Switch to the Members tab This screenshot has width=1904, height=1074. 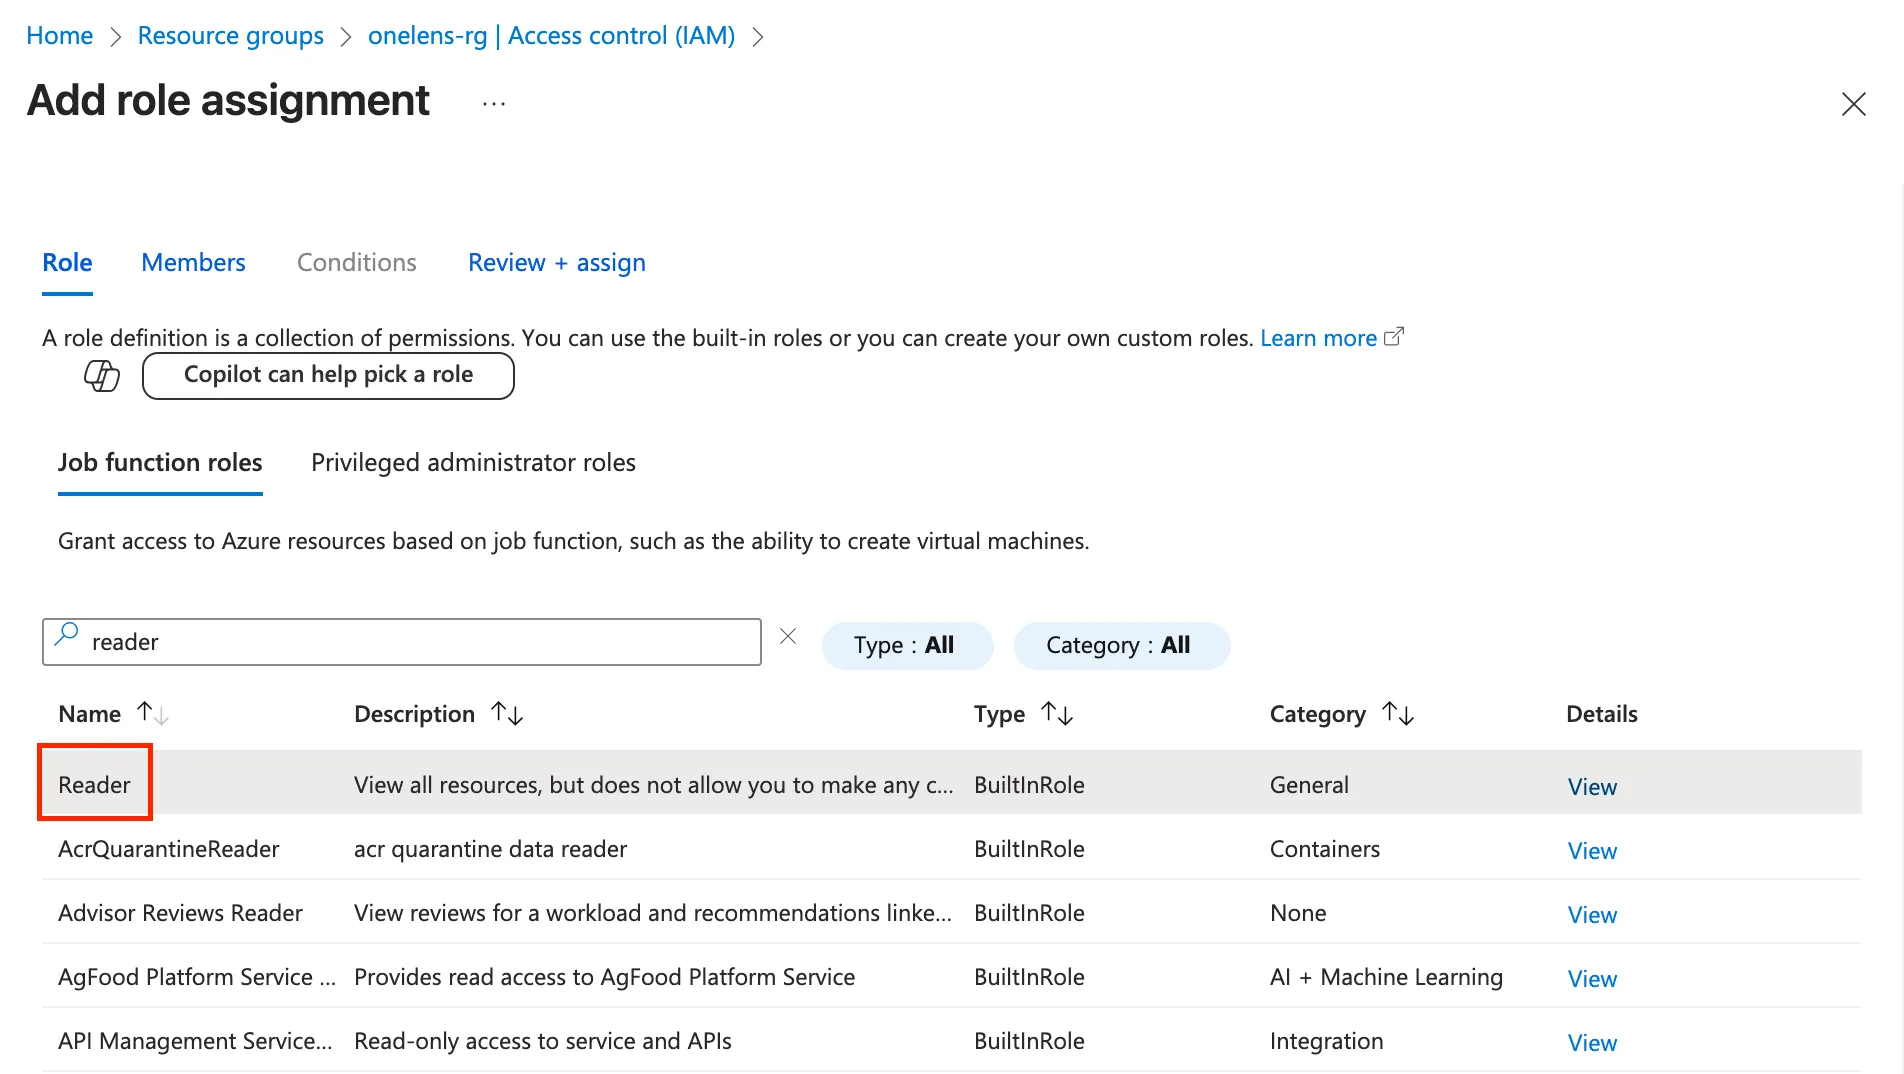click(x=193, y=263)
